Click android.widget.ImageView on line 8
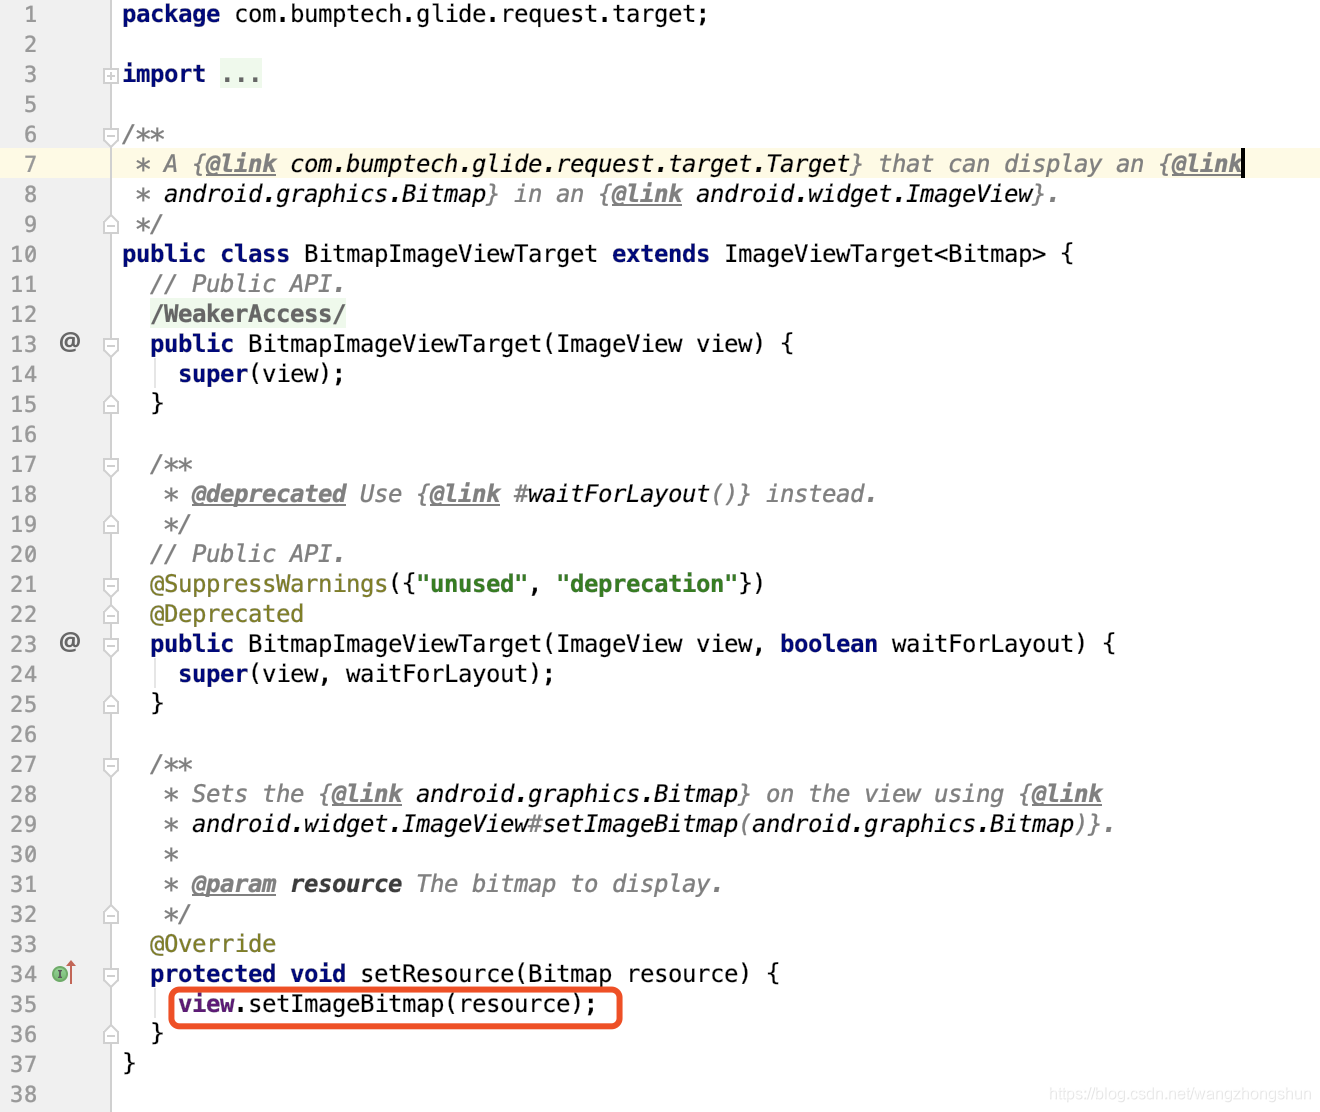 [x=864, y=194]
